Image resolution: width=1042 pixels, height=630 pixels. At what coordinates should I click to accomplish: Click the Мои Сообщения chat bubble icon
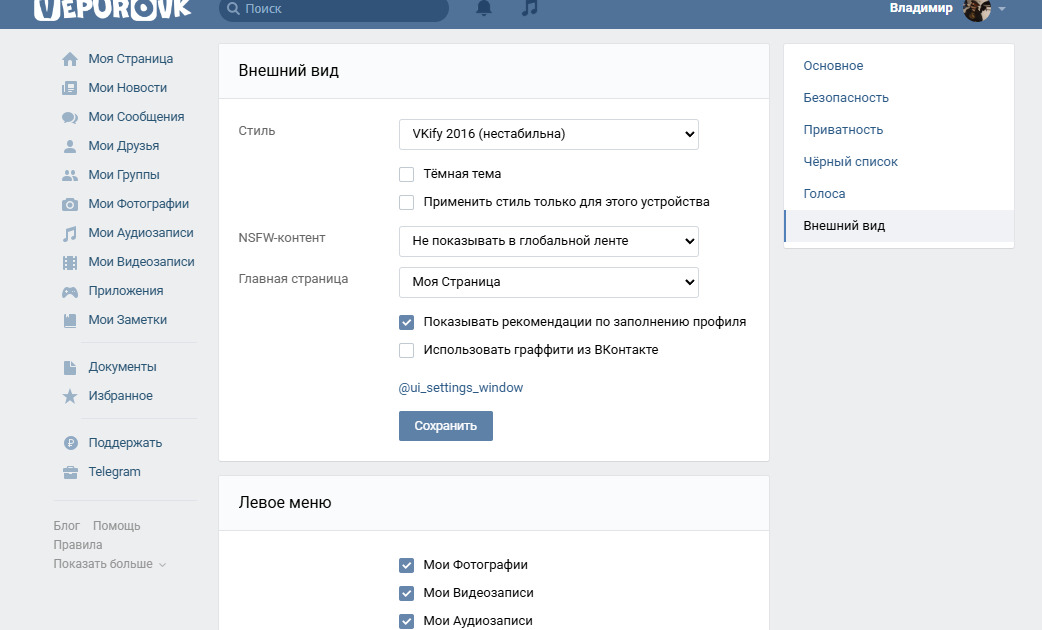tap(70, 117)
